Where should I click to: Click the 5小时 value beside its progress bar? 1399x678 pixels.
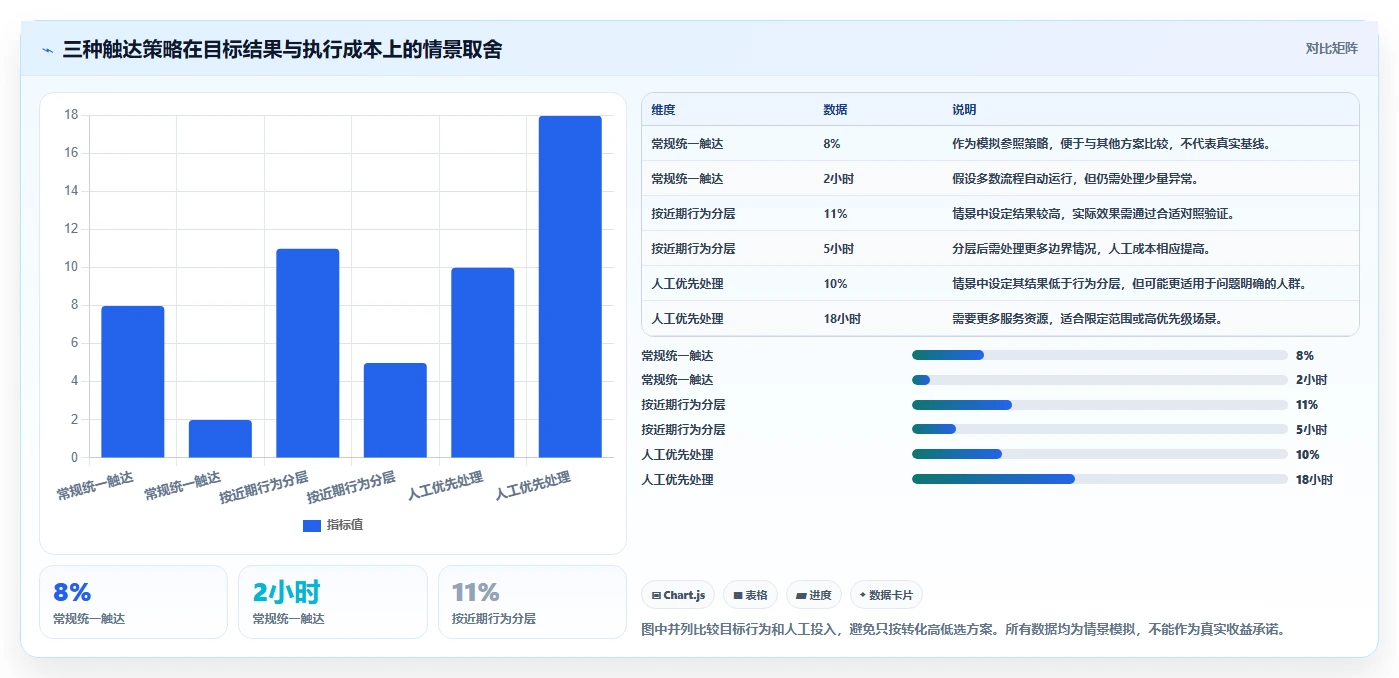(x=1311, y=430)
